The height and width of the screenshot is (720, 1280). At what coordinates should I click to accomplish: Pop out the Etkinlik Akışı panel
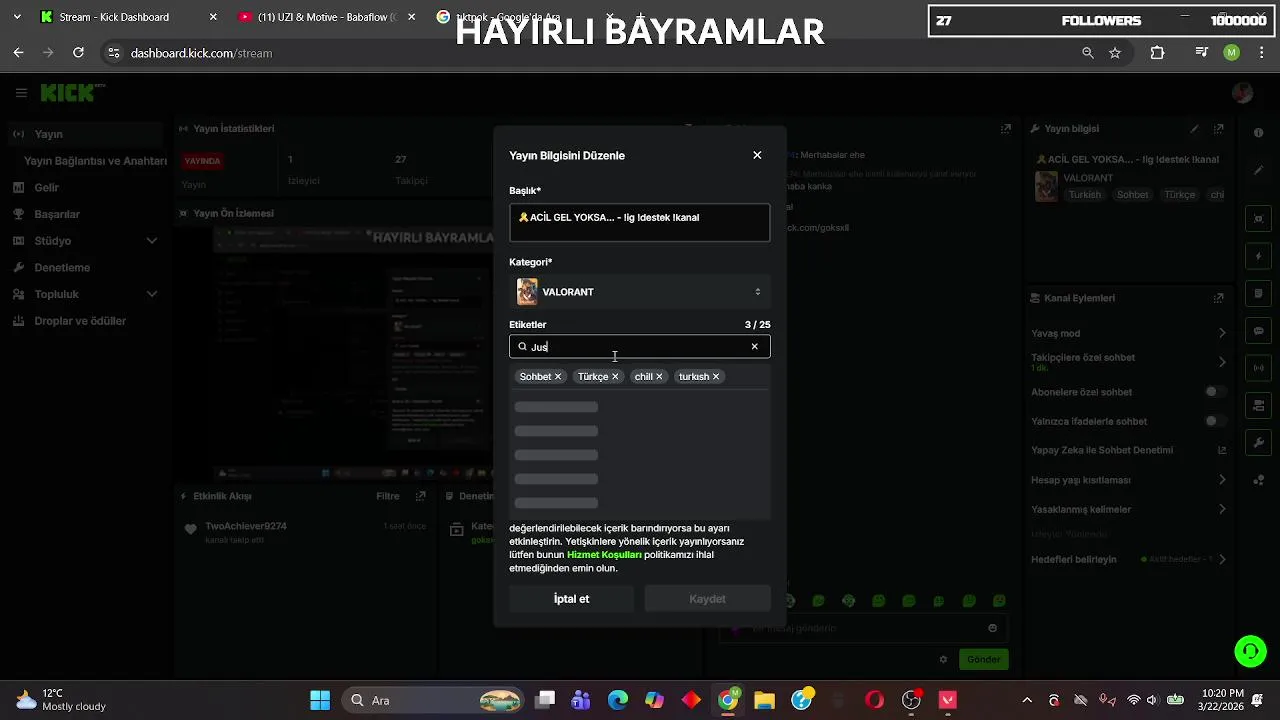420,496
